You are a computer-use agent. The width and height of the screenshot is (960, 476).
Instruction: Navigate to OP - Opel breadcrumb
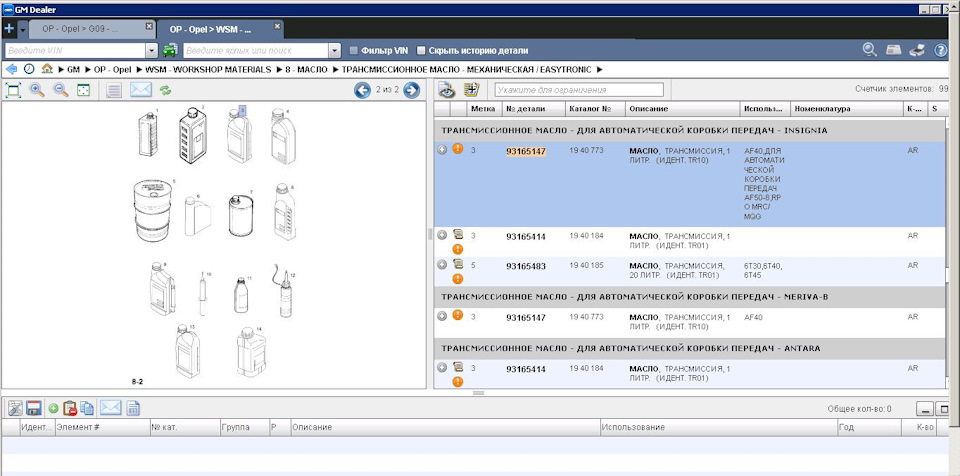point(113,70)
